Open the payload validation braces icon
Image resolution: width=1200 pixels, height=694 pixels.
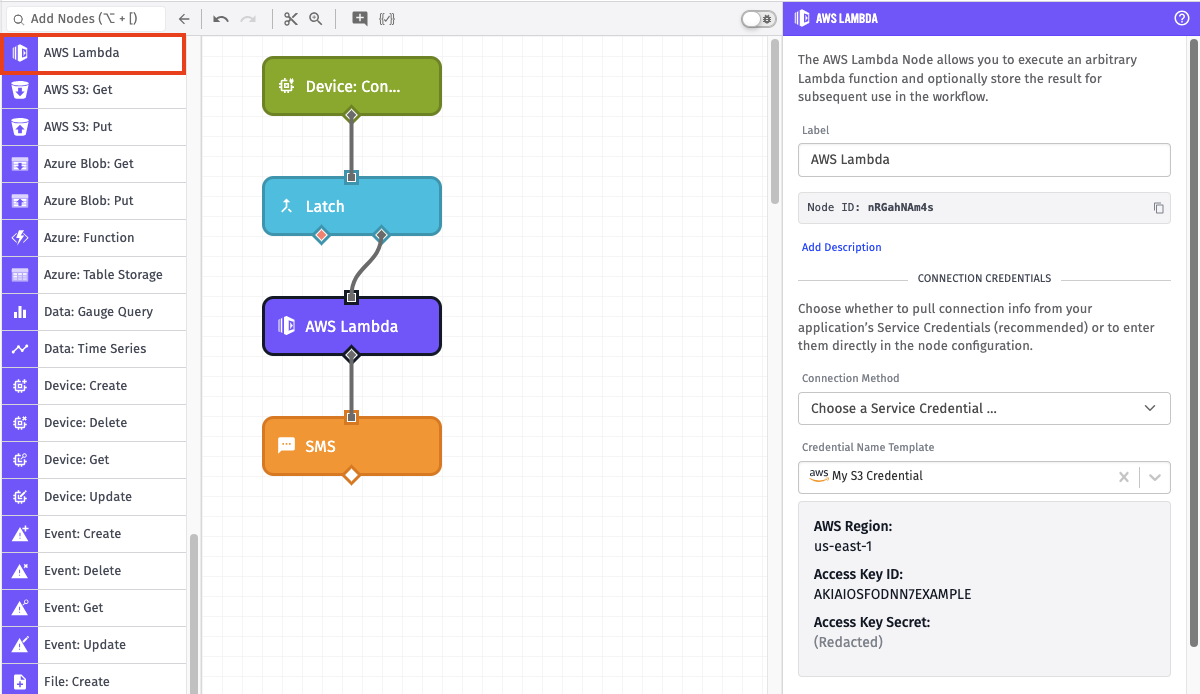387,18
